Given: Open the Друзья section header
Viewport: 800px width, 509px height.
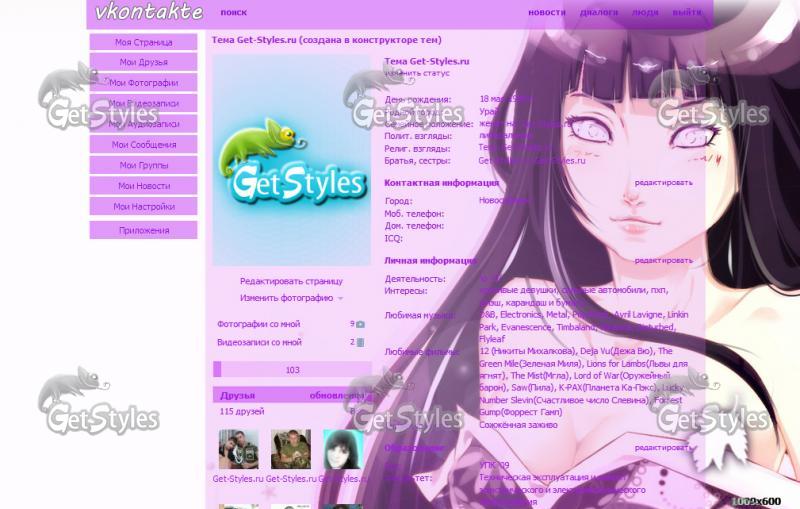Looking at the screenshot, I should coord(237,396).
